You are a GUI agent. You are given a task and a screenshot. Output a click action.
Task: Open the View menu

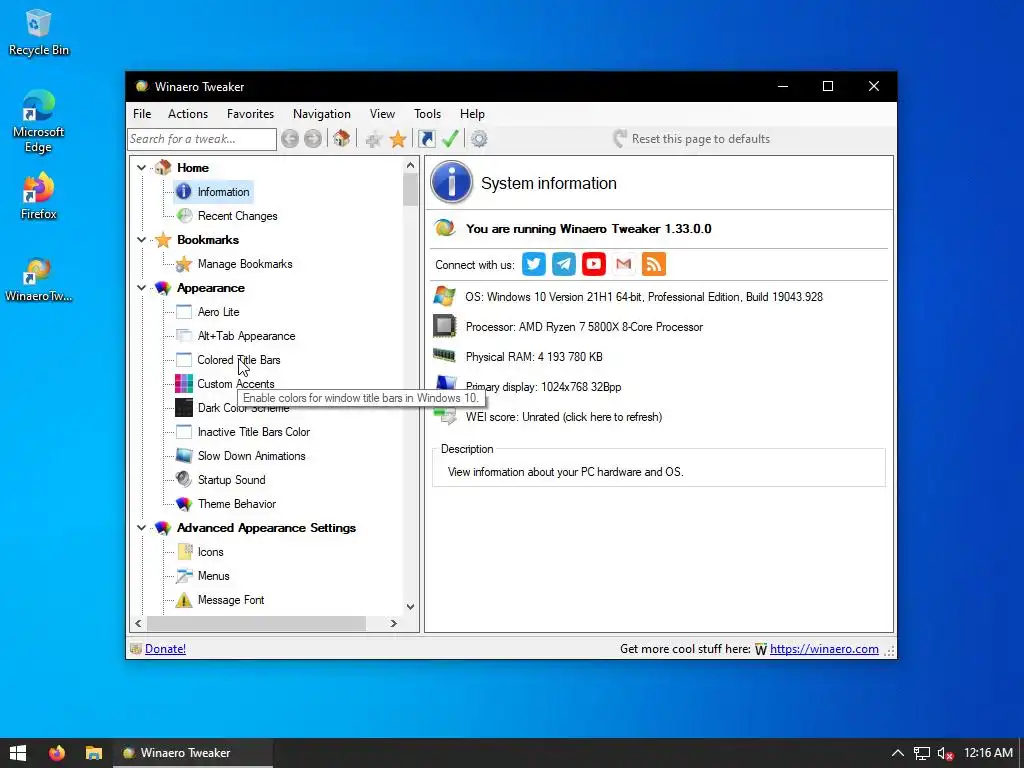pyautogui.click(x=382, y=114)
